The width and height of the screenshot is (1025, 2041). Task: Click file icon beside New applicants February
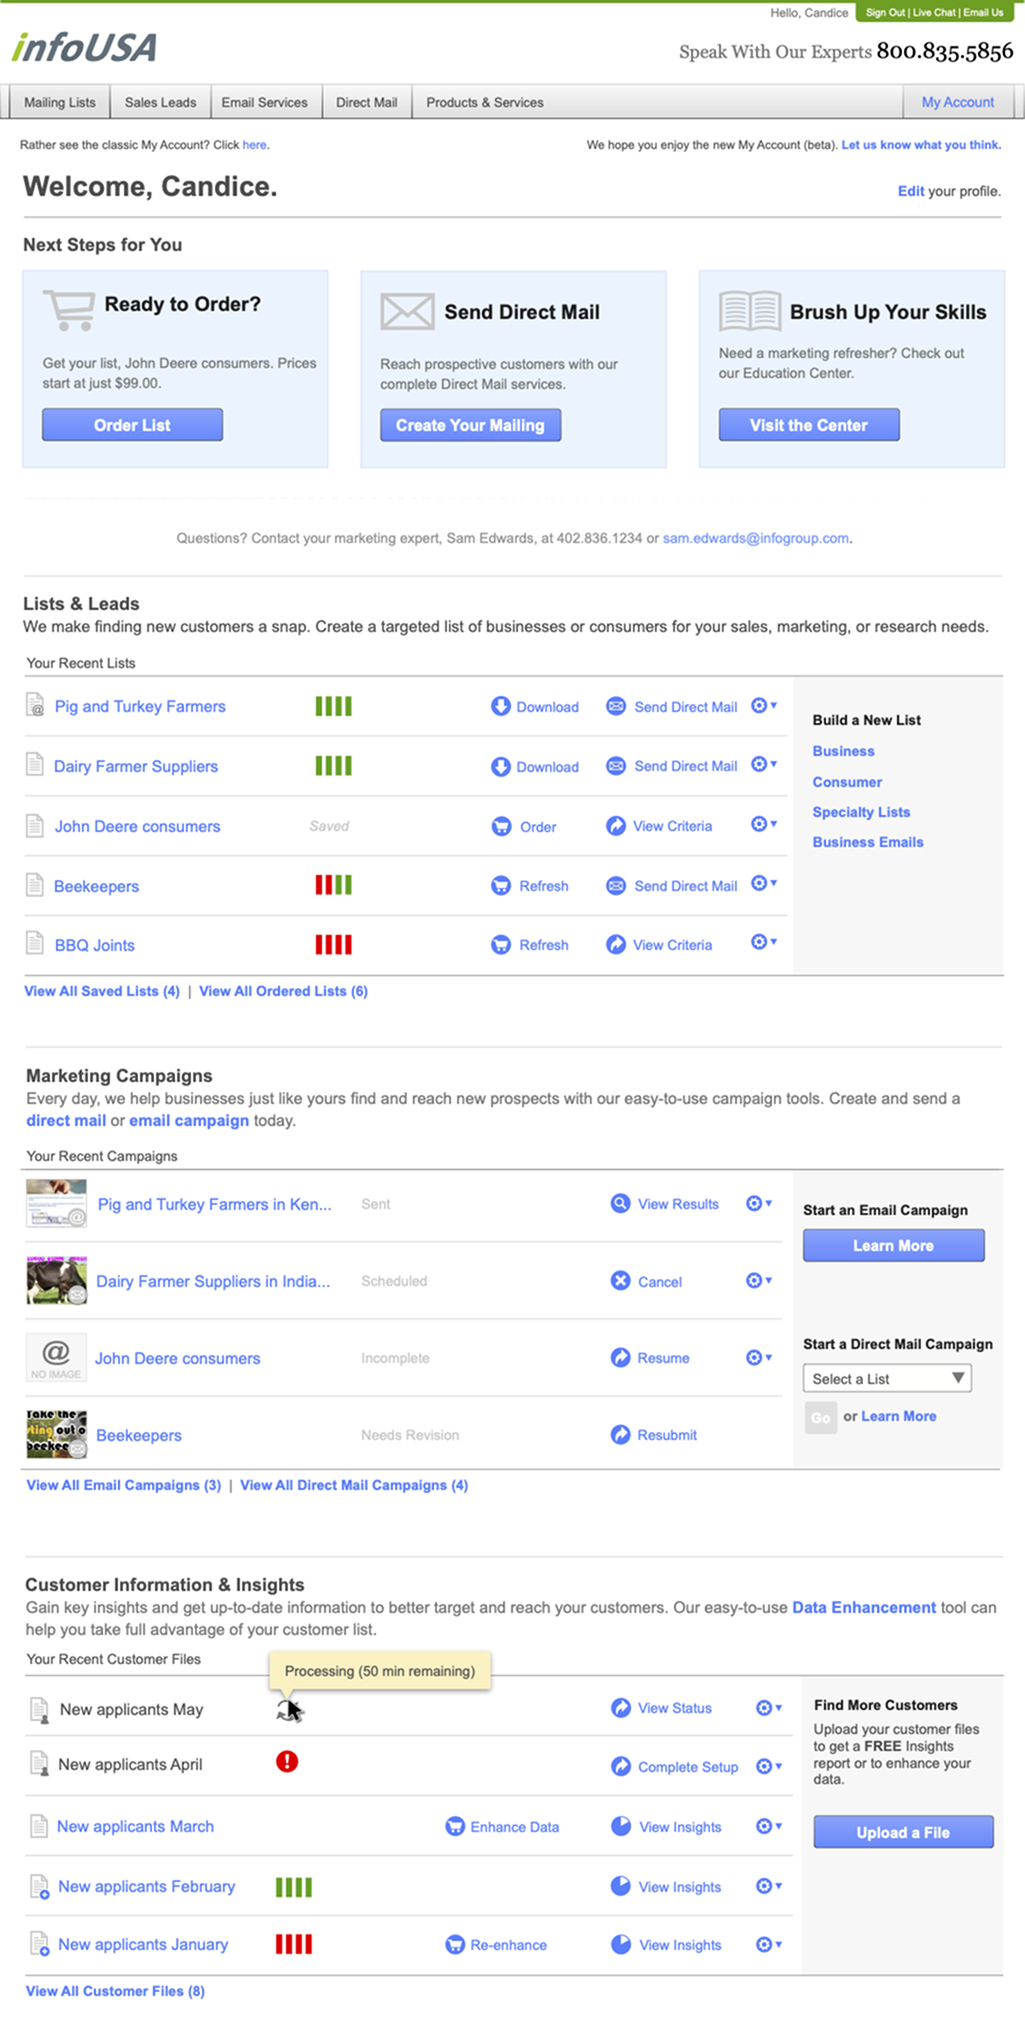click(x=39, y=1887)
